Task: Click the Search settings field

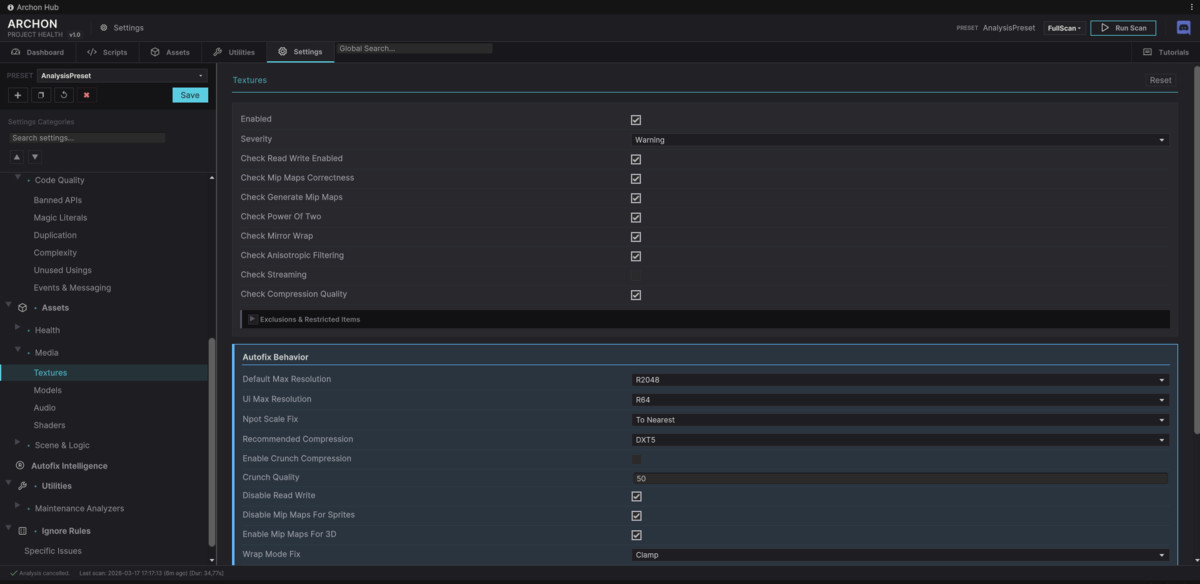Action: point(87,138)
